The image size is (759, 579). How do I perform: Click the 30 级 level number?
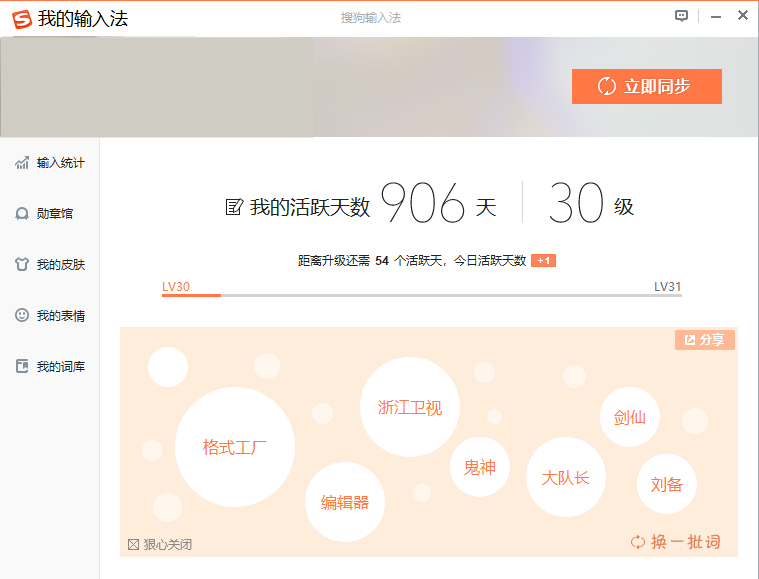(x=577, y=203)
